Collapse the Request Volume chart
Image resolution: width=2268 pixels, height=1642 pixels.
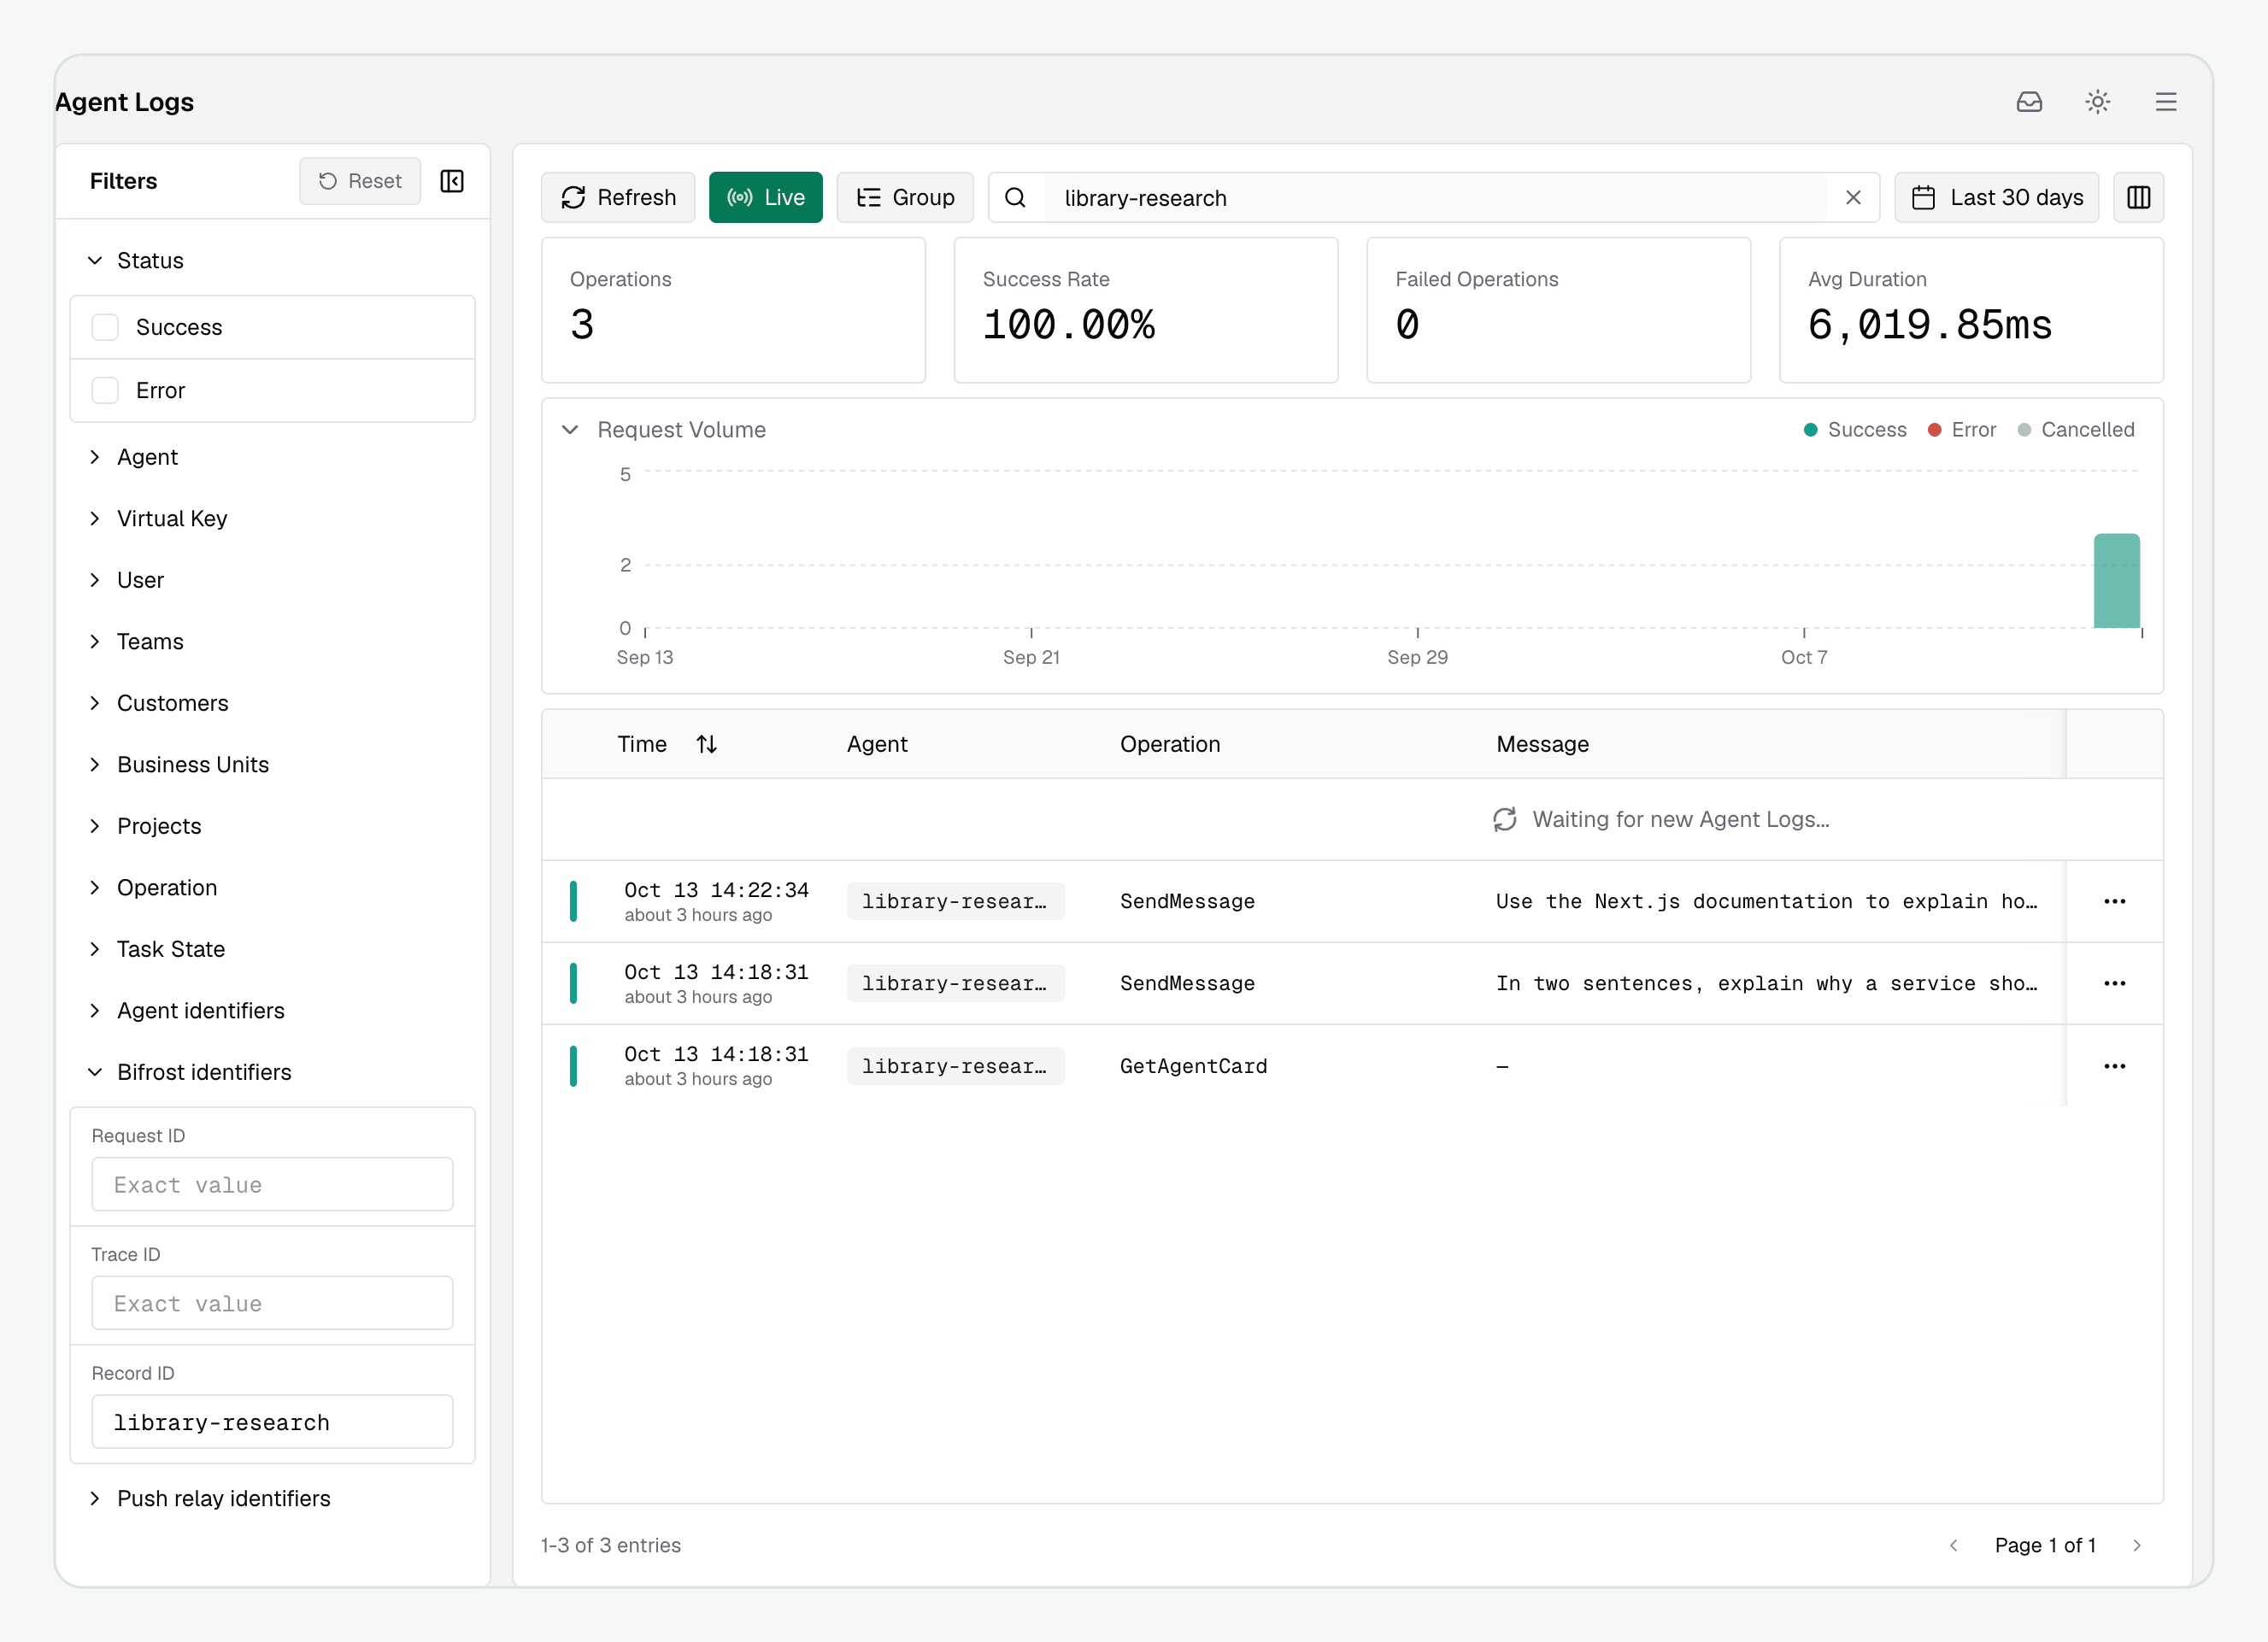click(570, 430)
